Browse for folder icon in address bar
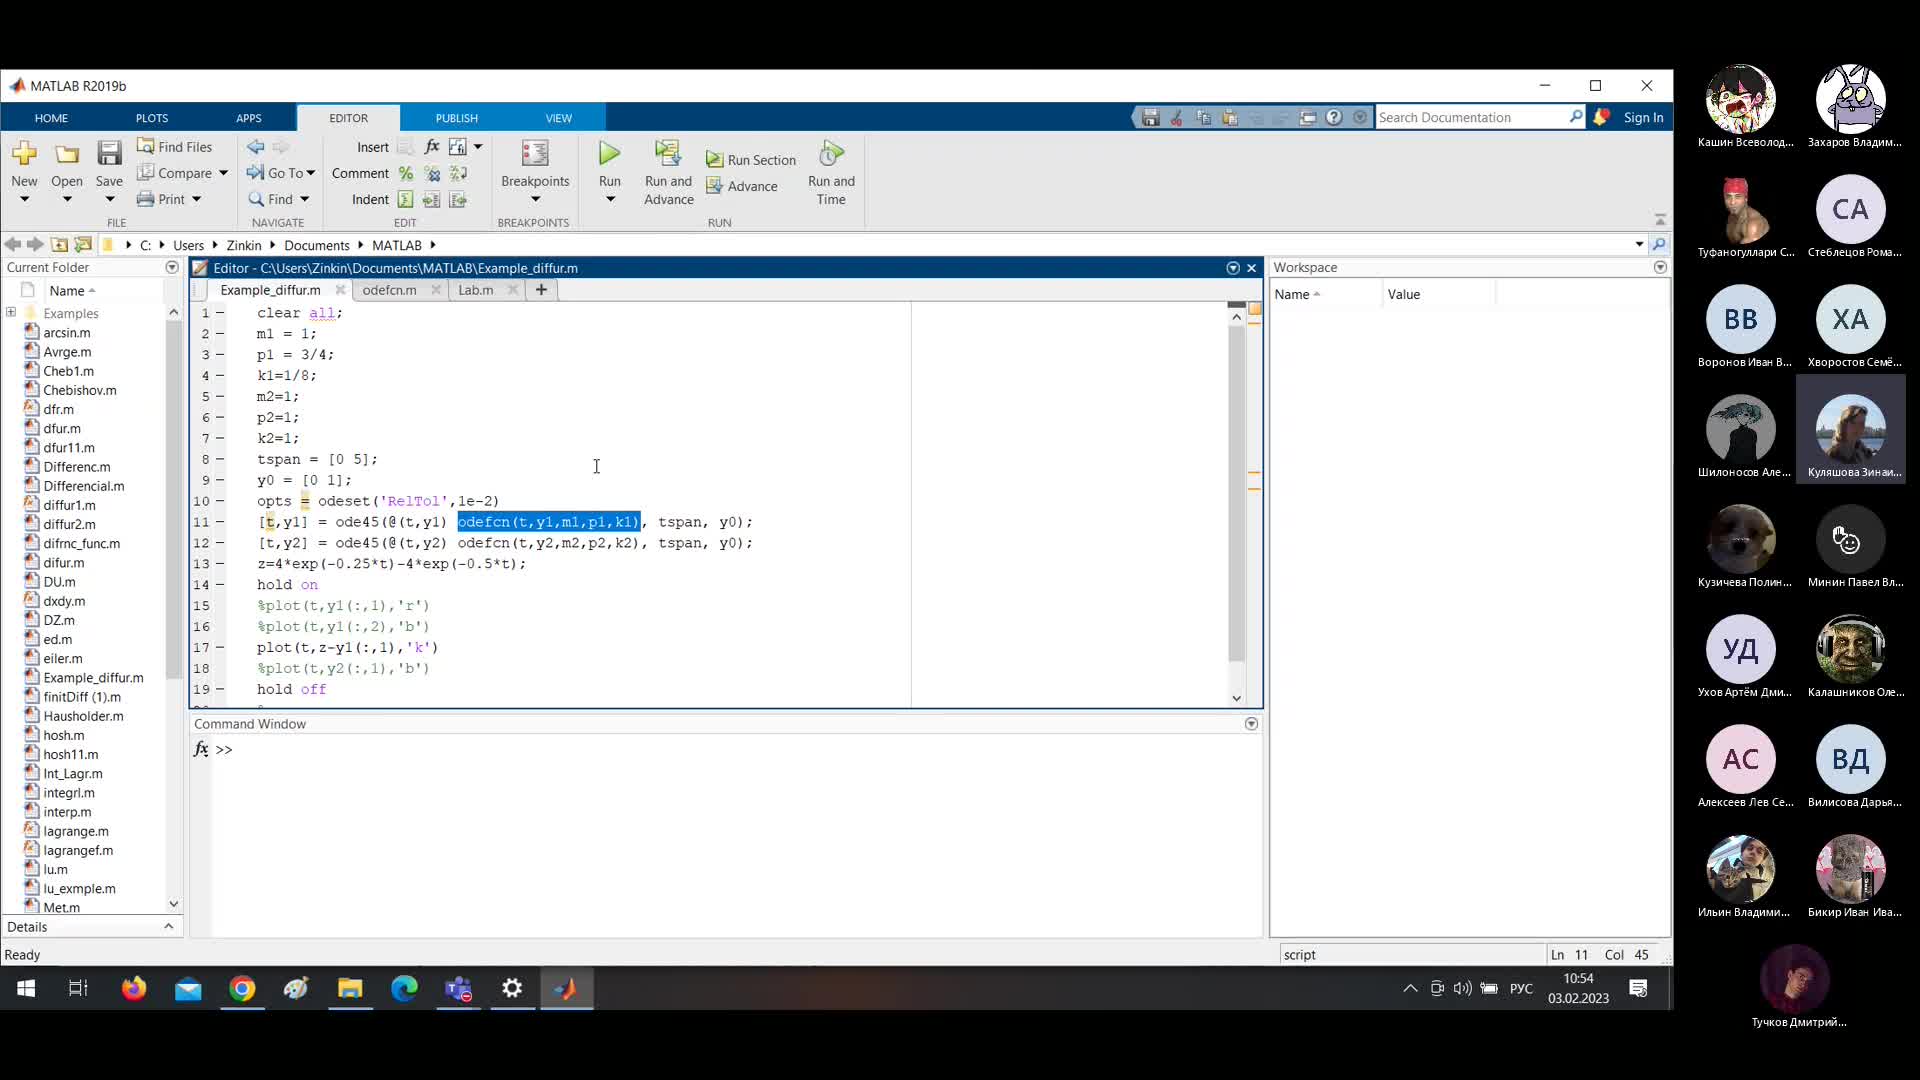This screenshot has width=1920, height=1080. [x=84, y=245]
